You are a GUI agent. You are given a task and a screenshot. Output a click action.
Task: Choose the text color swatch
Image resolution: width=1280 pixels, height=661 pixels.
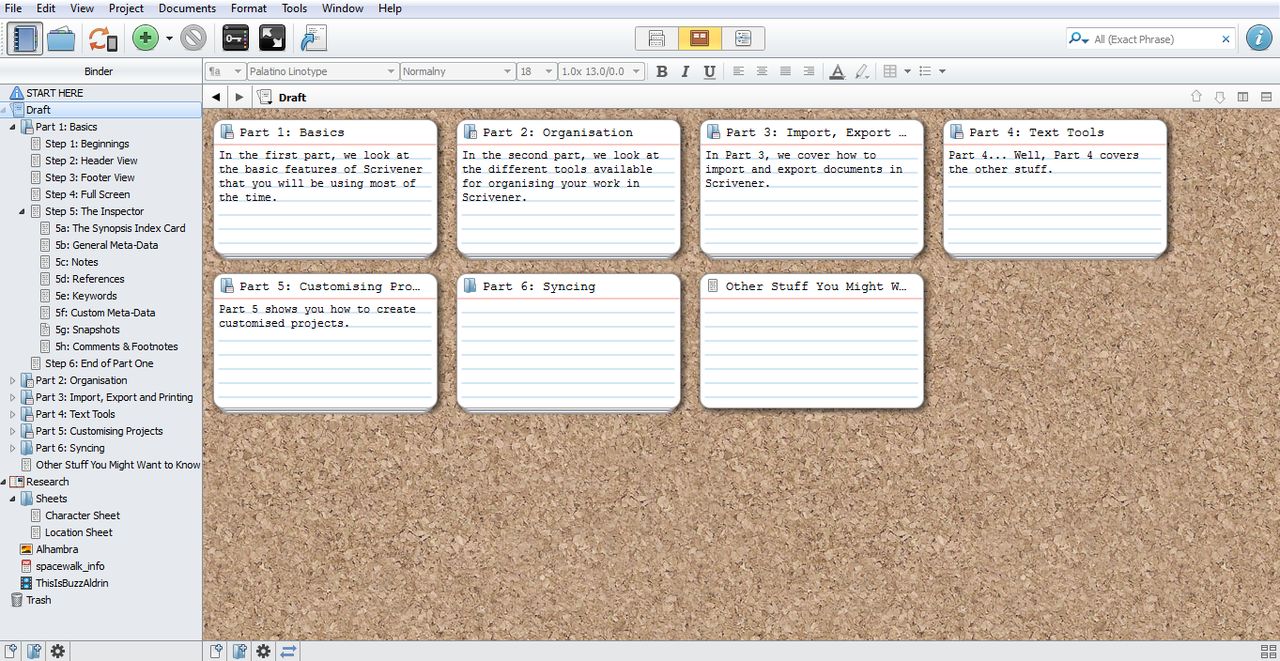pyautogui.click(x=837, y=71)
